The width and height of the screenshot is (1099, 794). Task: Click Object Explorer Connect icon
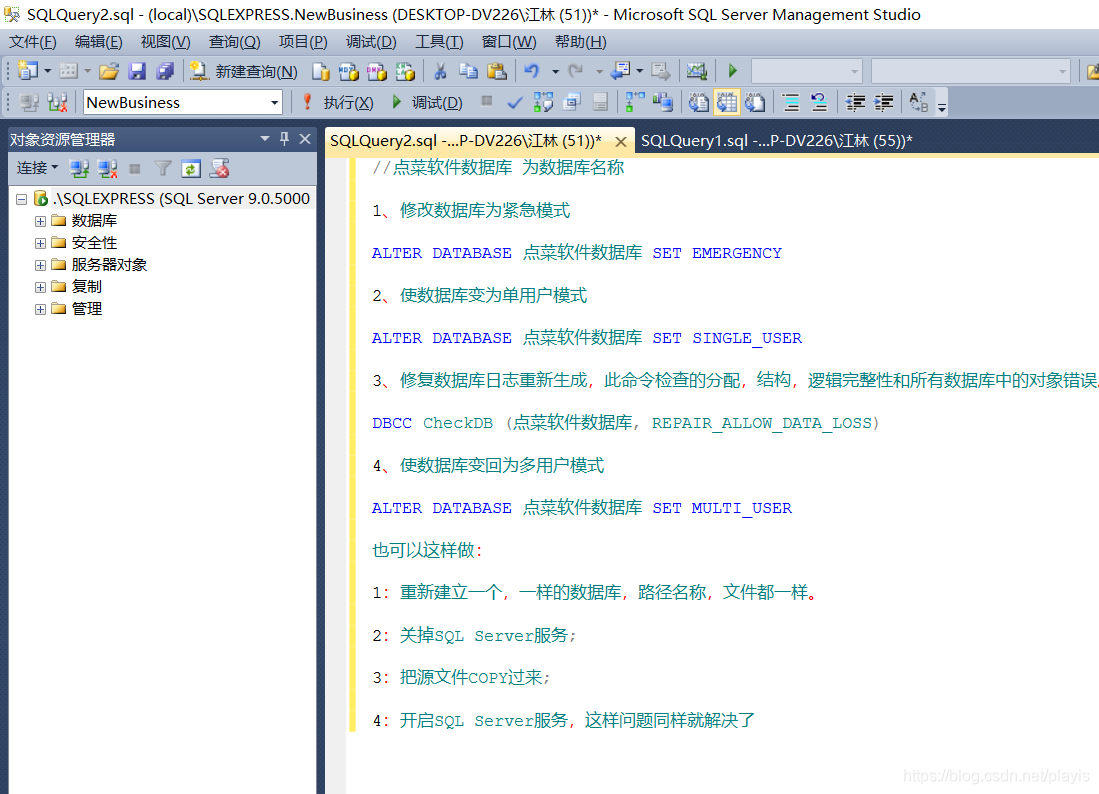[x=78, y=168]
